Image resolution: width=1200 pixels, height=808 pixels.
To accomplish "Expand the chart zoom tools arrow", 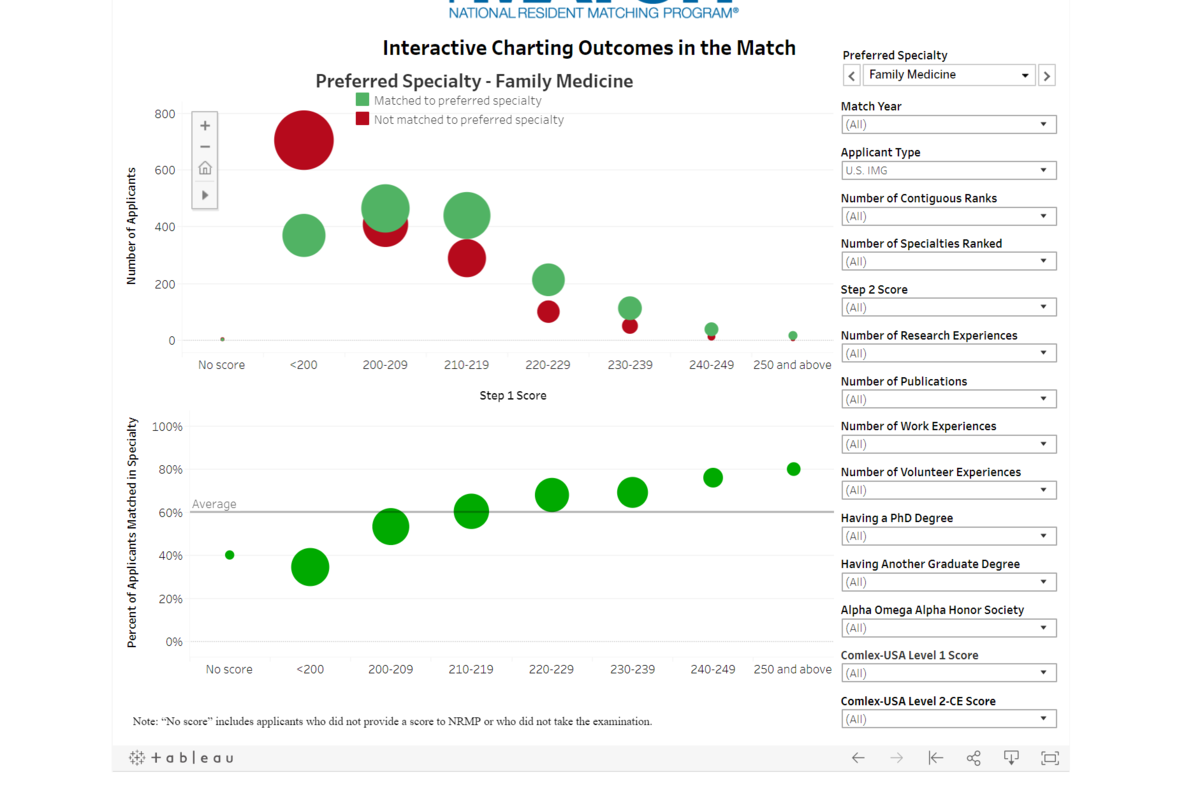I will coord(205,195).
